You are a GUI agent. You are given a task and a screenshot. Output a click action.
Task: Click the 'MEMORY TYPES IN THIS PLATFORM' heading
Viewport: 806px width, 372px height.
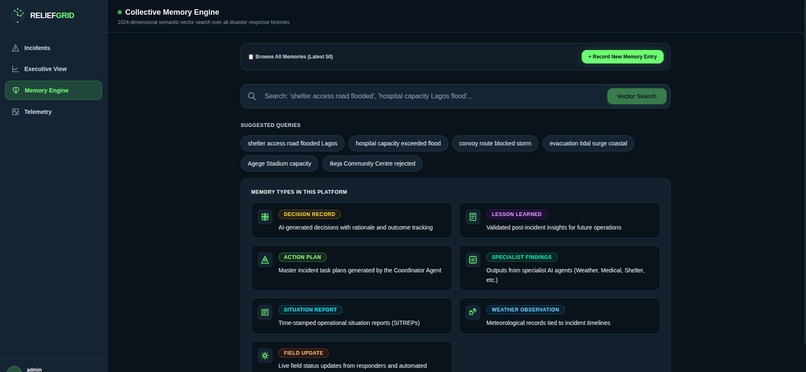pos(299,192)
